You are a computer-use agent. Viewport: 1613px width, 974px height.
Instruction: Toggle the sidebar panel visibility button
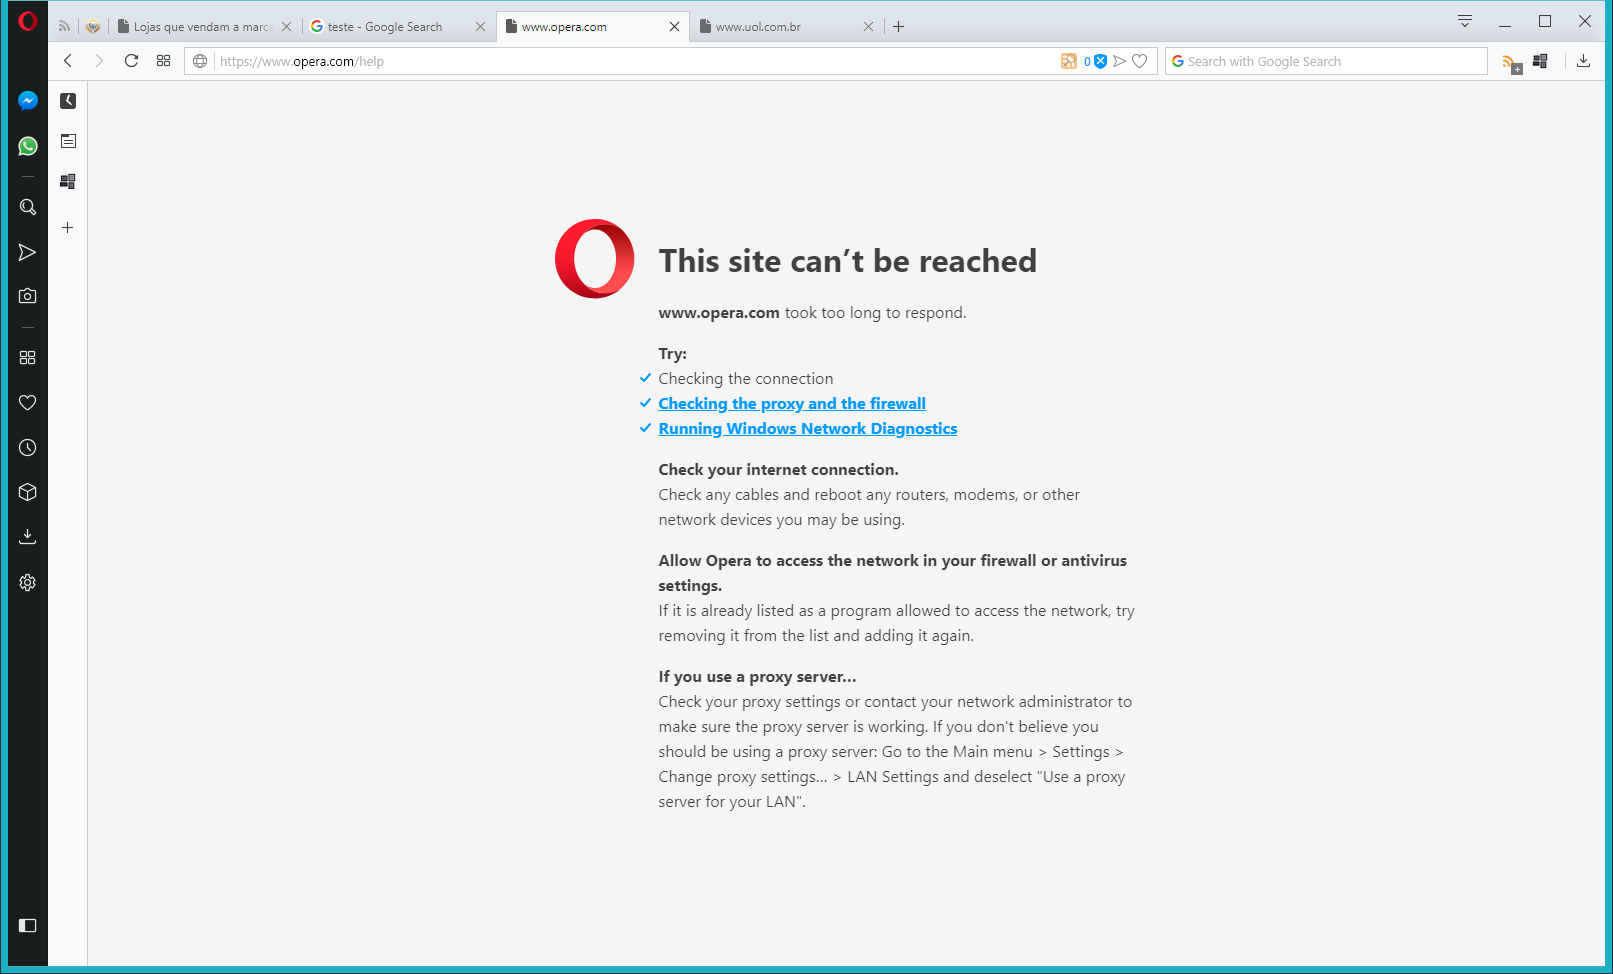[28, 925]
